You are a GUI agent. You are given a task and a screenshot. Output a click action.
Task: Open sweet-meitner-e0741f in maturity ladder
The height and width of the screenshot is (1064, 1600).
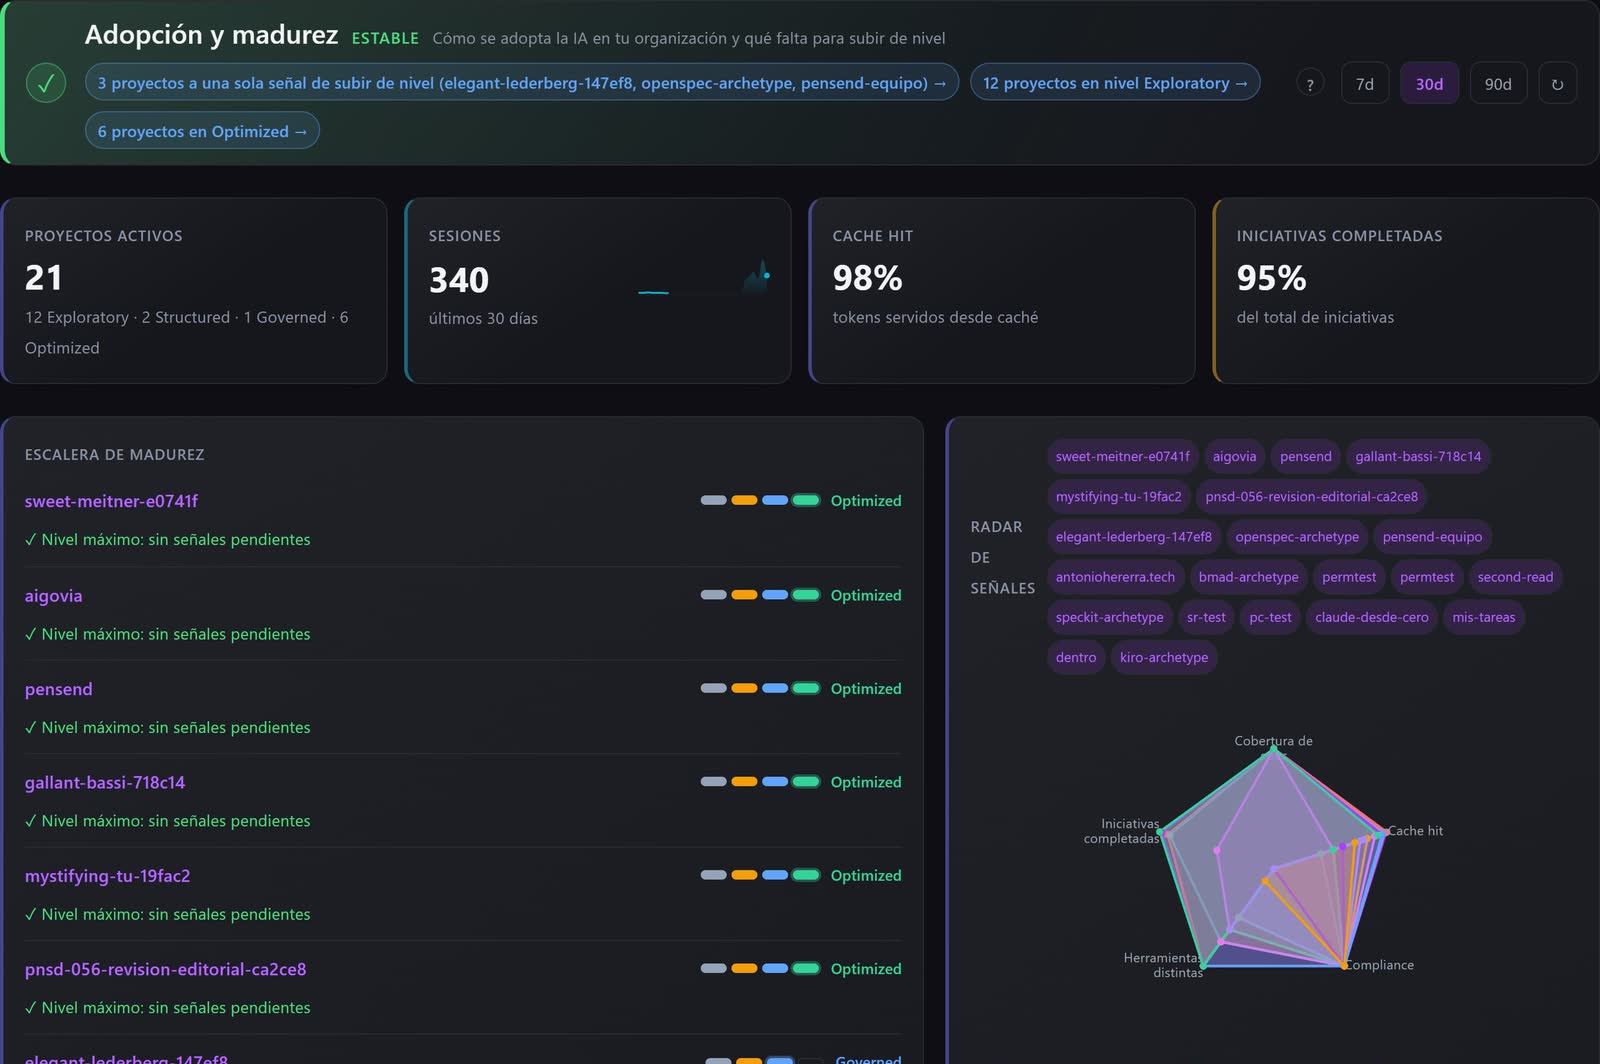coord(111,501)
